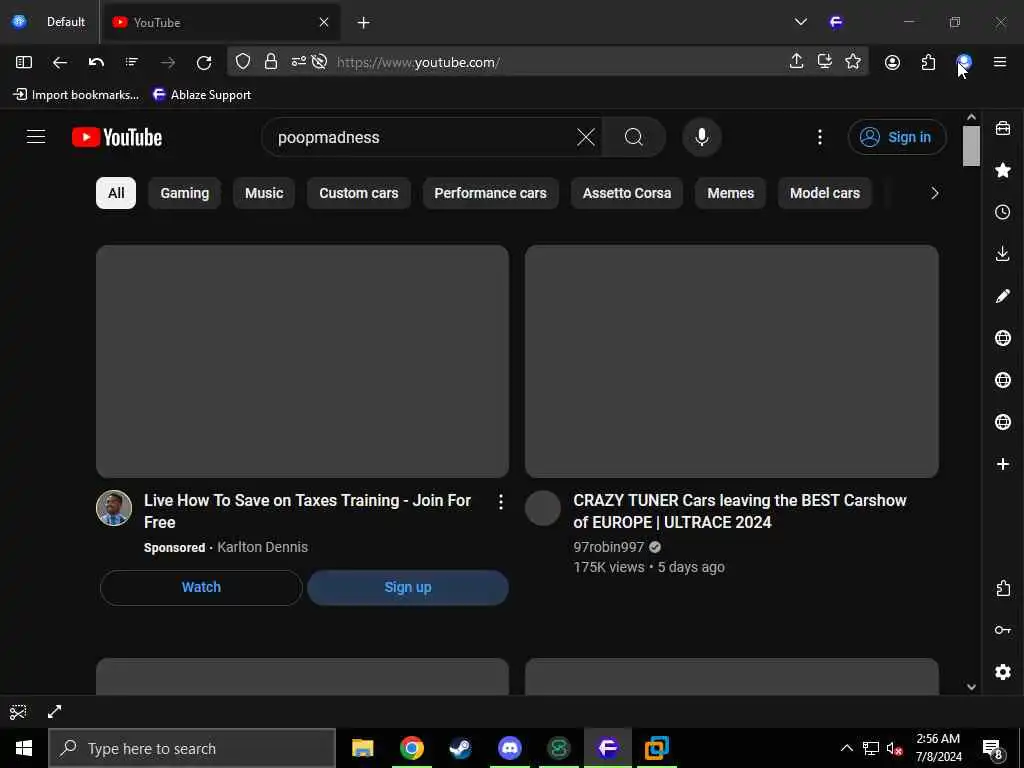This screenshot has width=1024, height=768.
Task: Open CRAZY TUNER Cars video title
Action: pos(739,511)
